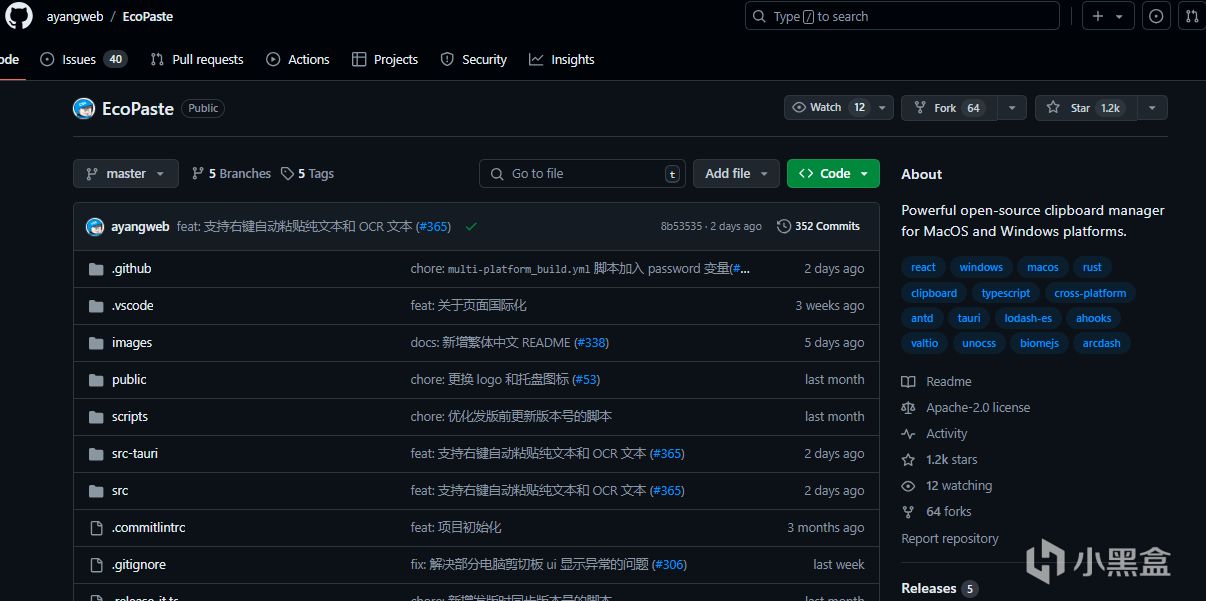
Task: Select the valtio topic tag
Action: point(925,343)
